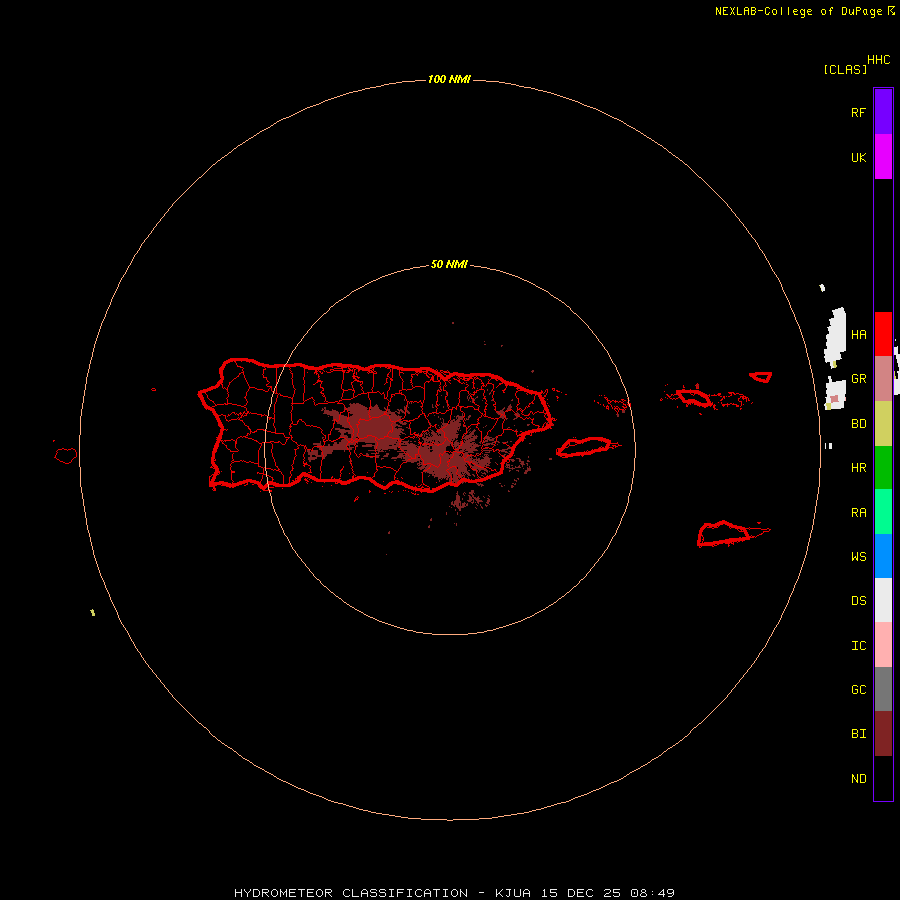Click the ND legend label
The image size is (900, 900).
pos(858,778)
